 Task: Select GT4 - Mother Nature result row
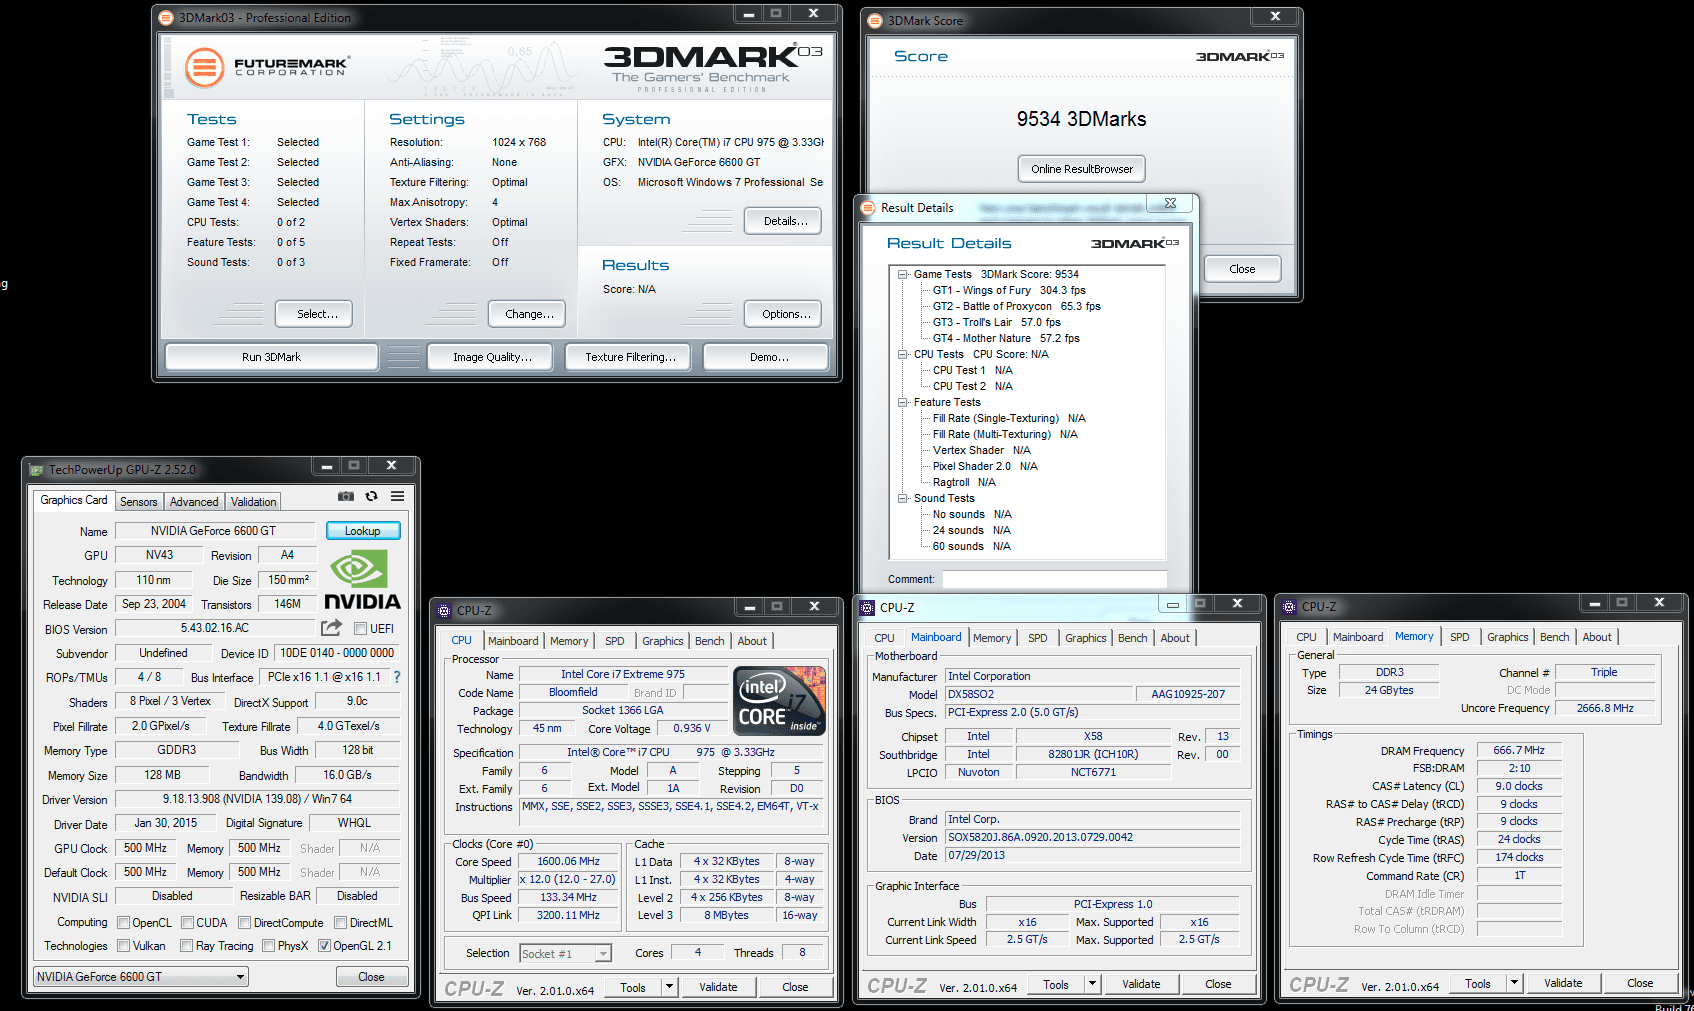(x=1006, y=338)
